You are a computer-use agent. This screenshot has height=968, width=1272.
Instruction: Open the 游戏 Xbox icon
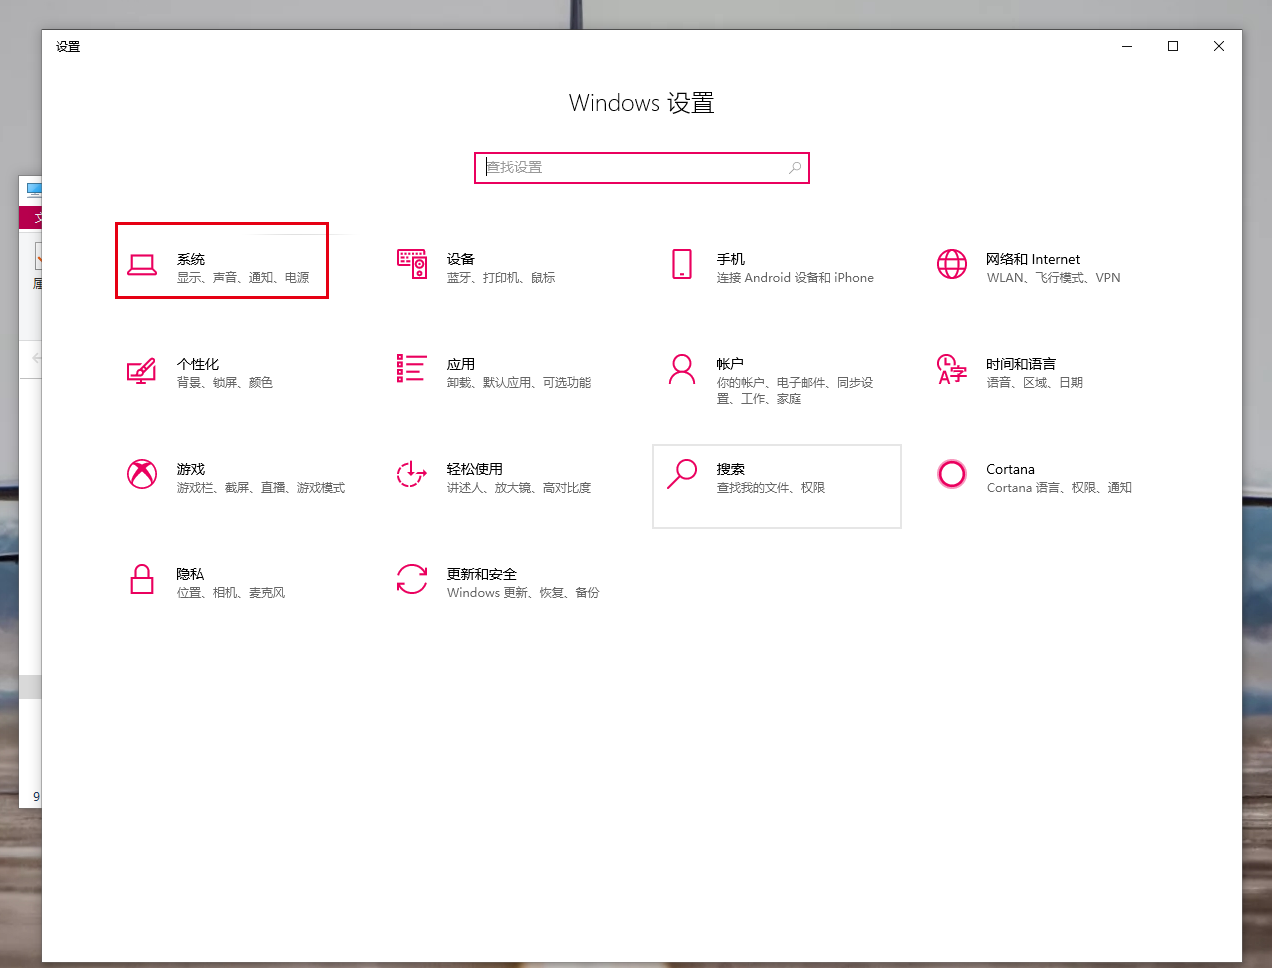pos(142,474)
